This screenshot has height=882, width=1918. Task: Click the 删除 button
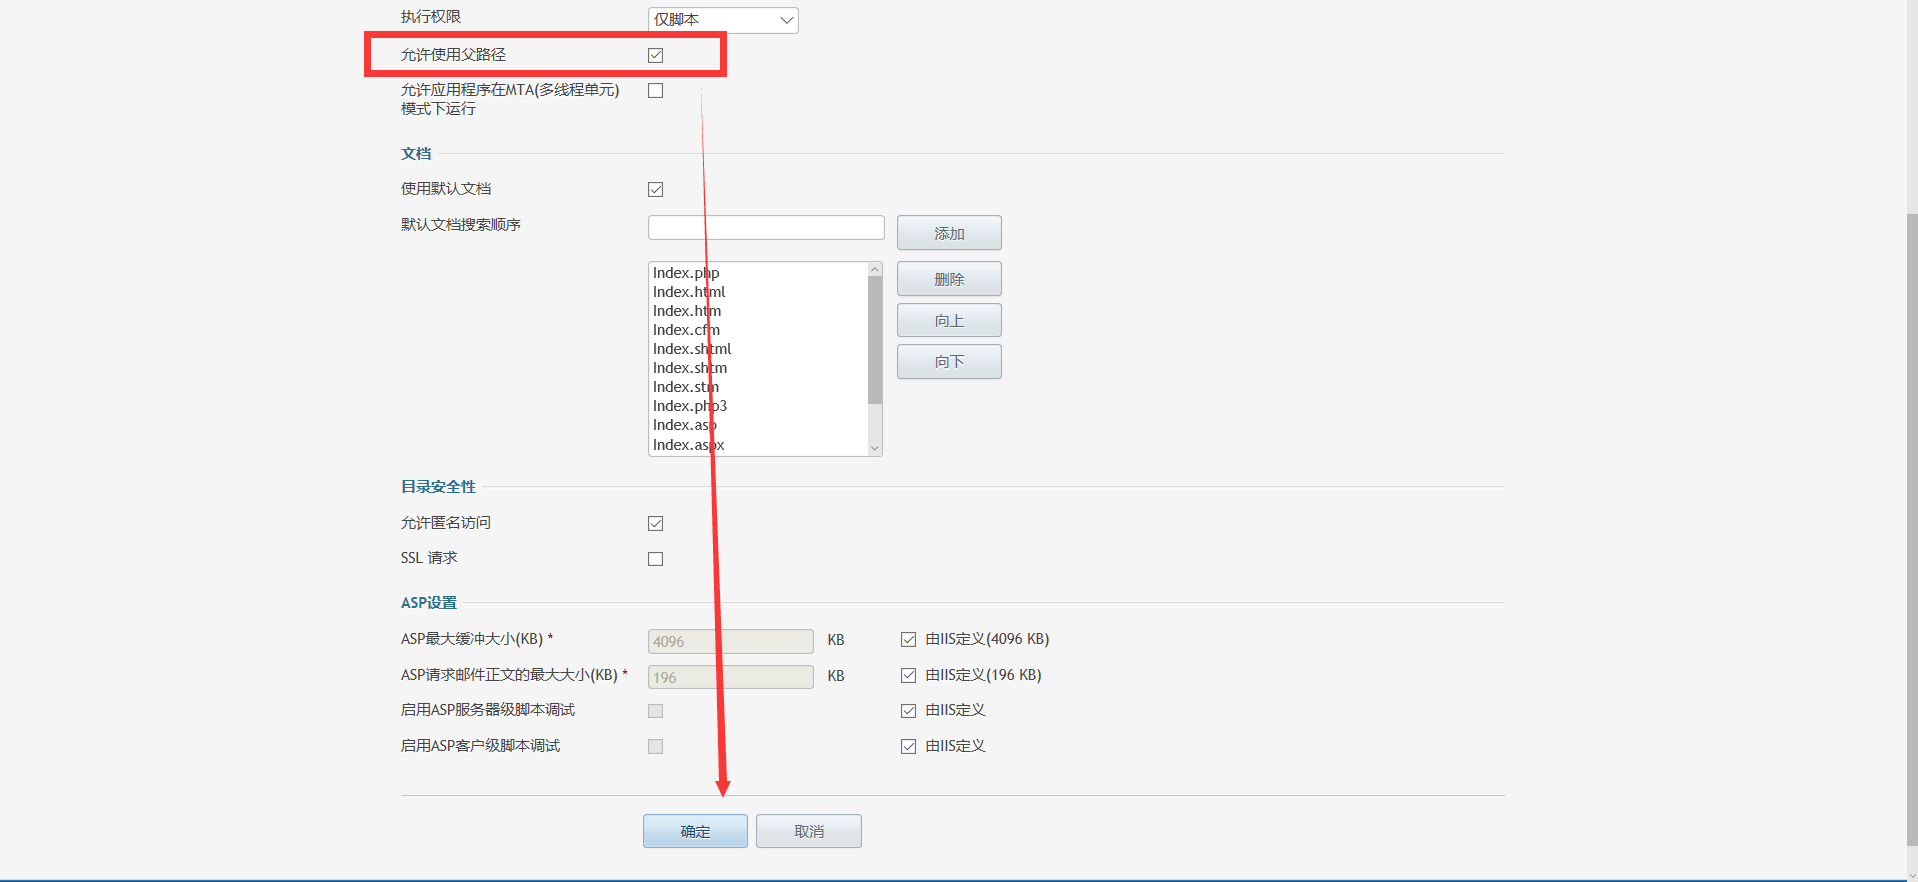click(948, 279)
